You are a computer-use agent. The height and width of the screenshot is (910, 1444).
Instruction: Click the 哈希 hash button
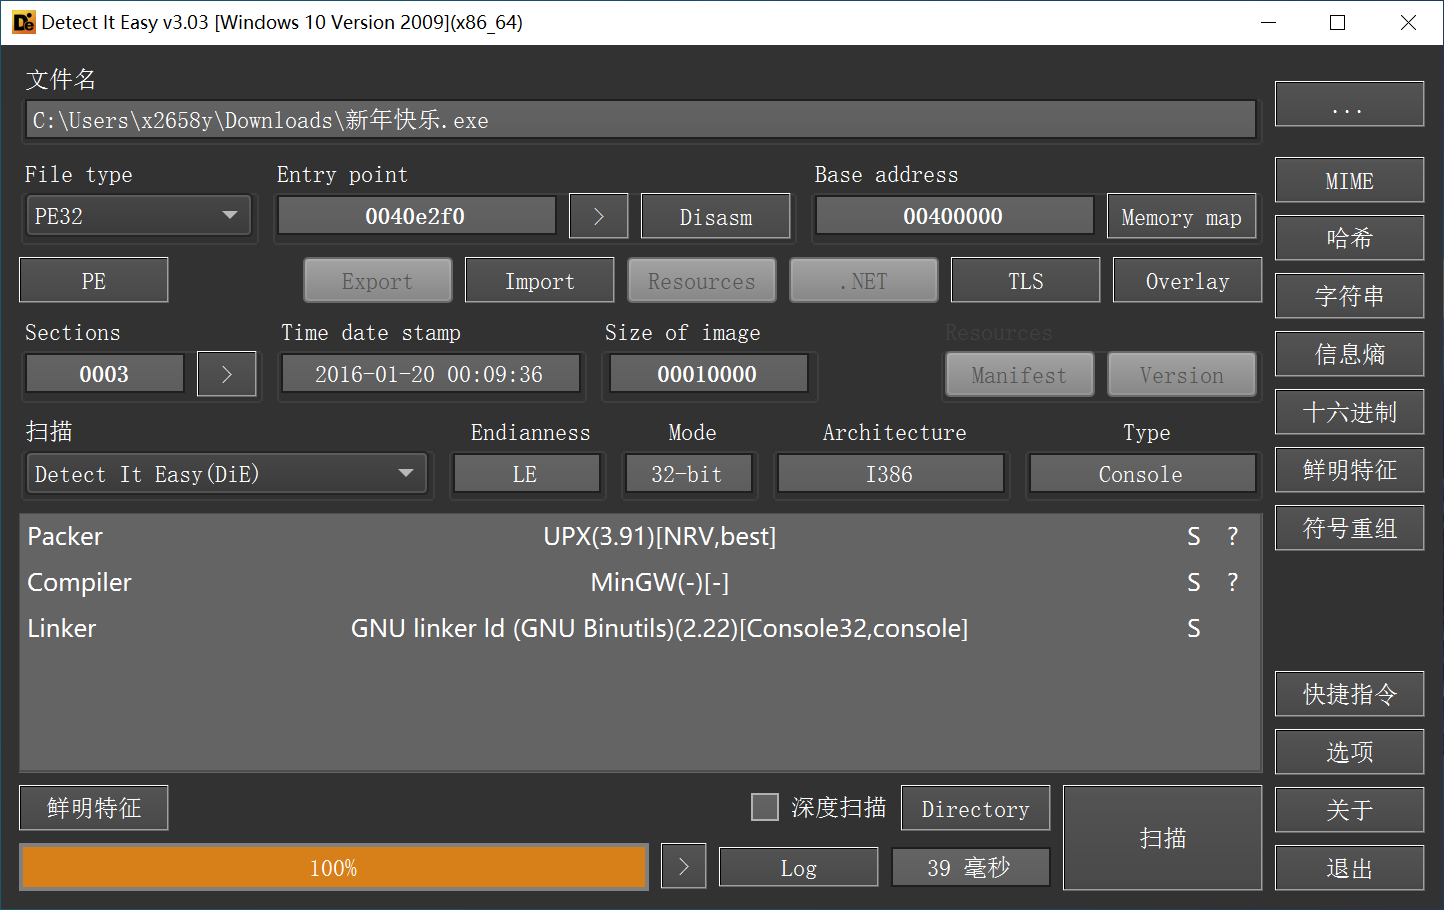(x=1349, y=238)
